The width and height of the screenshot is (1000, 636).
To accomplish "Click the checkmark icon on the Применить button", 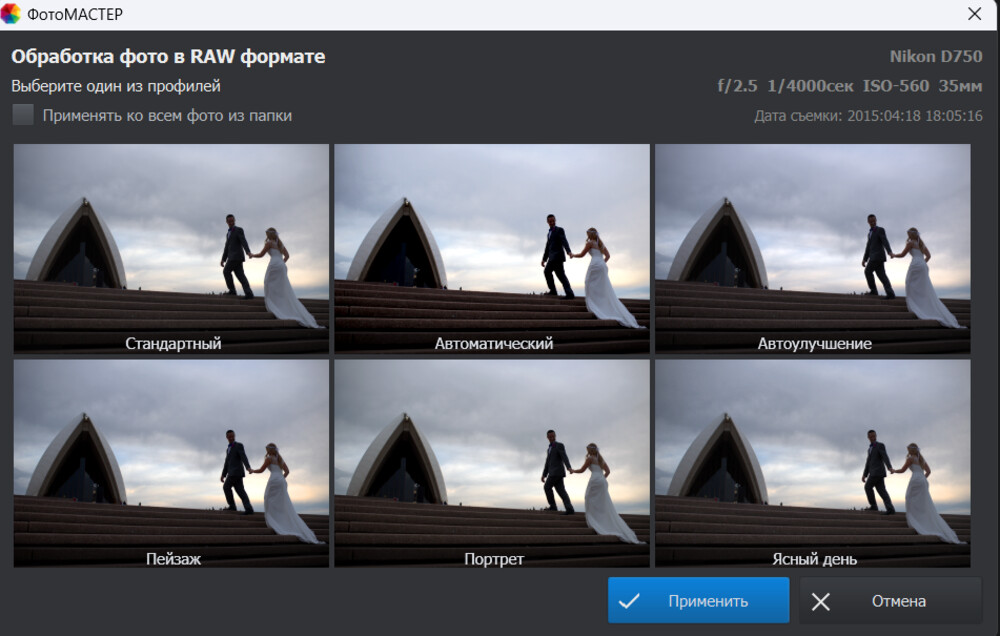I will [629, 601].
